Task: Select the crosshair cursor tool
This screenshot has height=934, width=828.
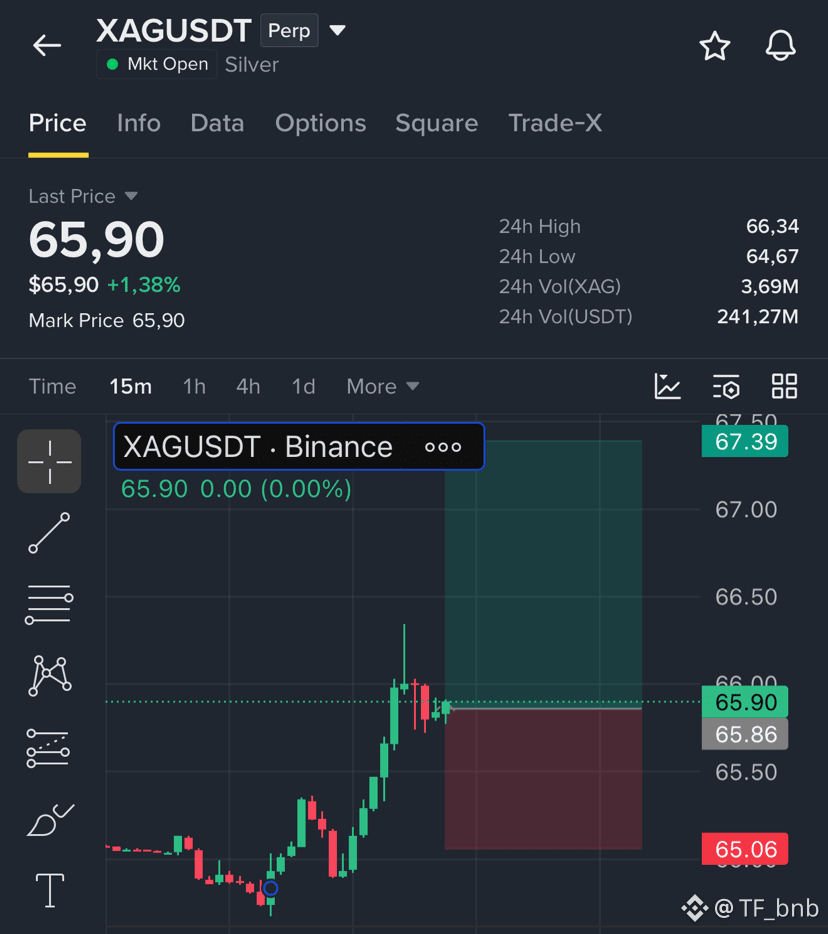Action: [x=49, y=461]
